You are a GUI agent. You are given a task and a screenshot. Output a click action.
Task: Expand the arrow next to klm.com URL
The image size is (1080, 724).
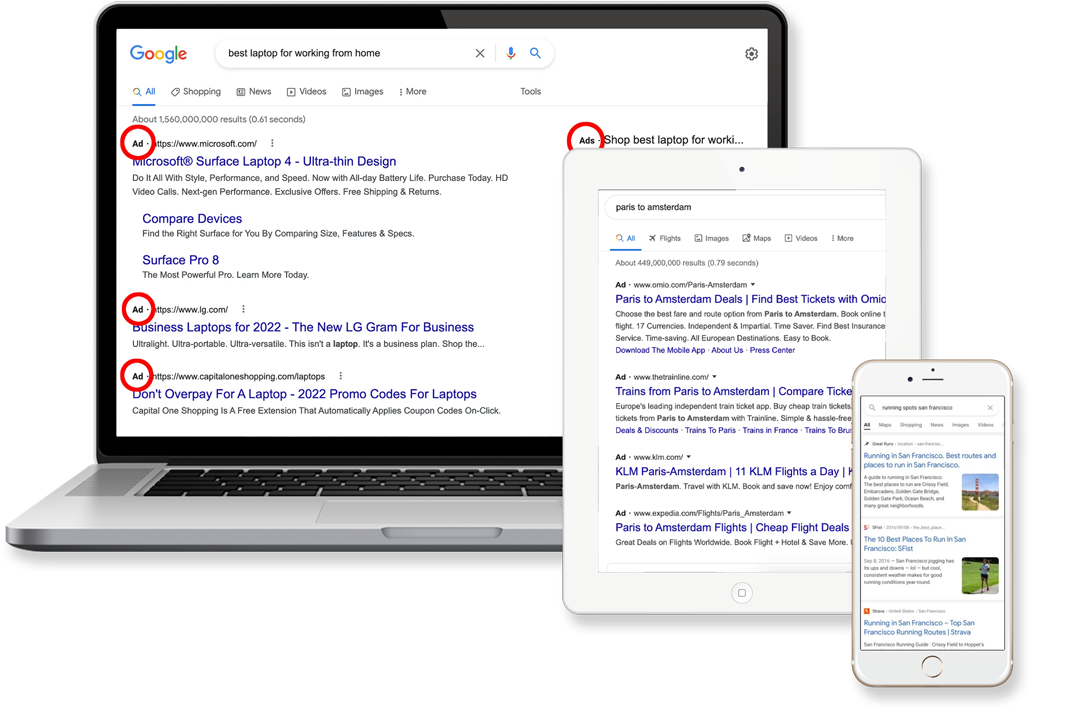[689, 457]
